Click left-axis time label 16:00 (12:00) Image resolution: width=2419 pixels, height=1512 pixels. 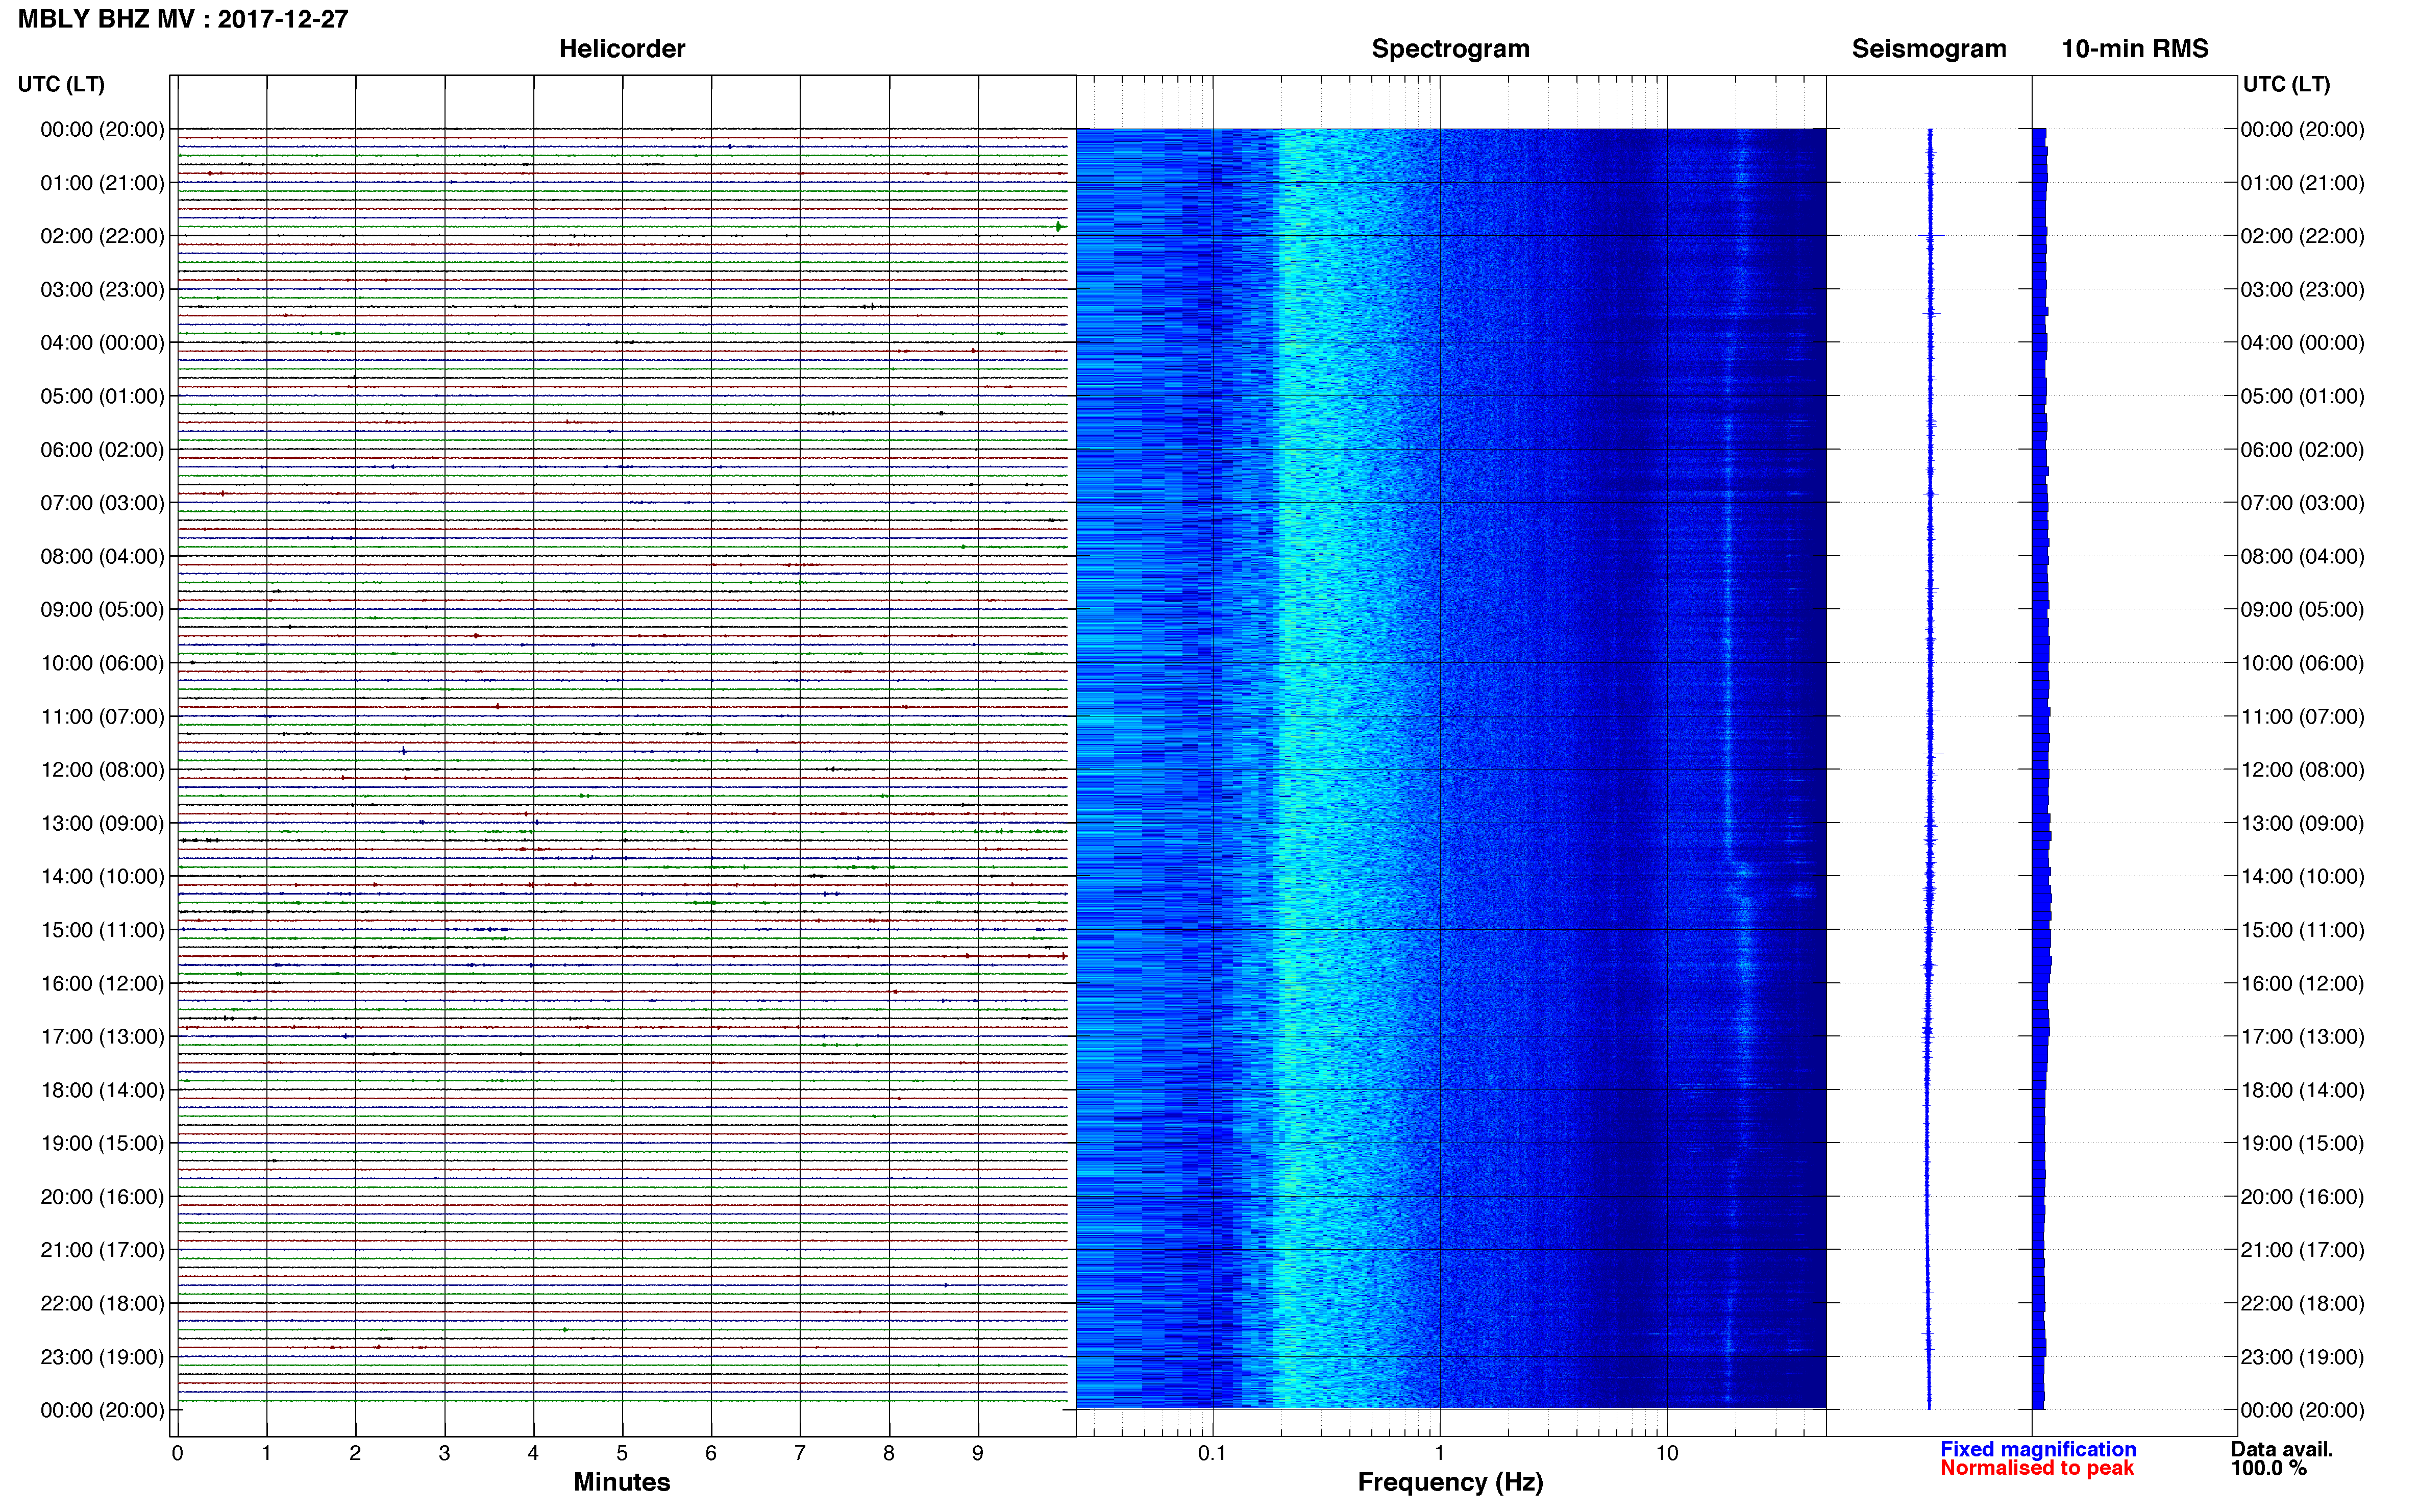102,983
